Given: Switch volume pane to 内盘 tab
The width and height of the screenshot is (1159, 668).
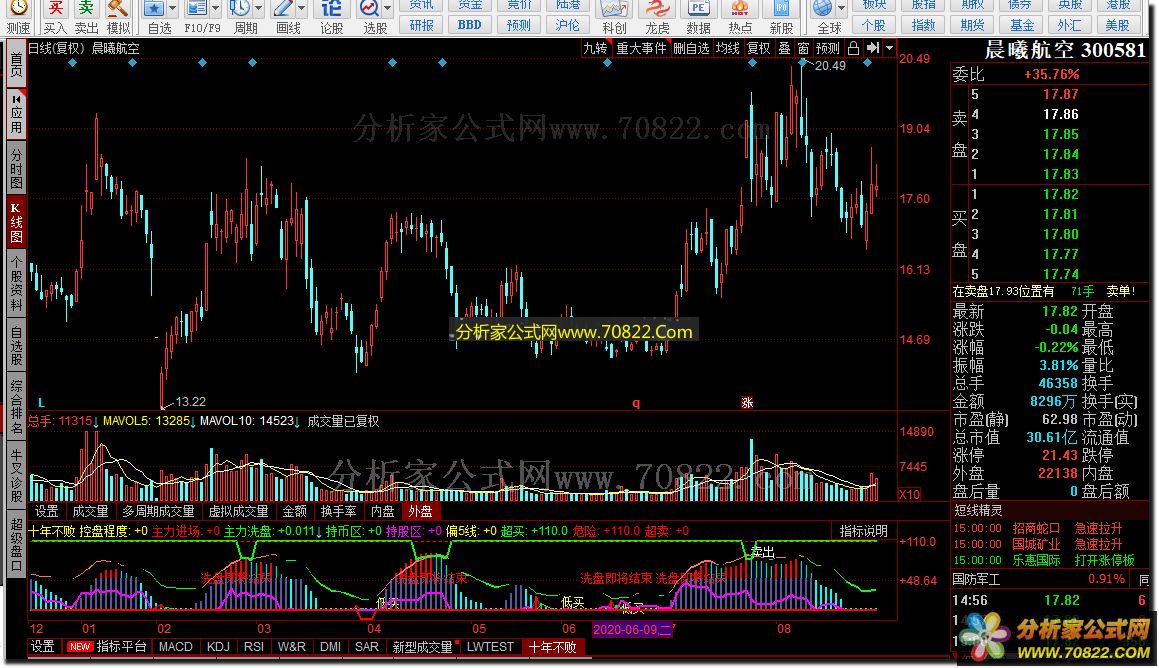Looking at the screenshot, I should click(x=382, y=511).
